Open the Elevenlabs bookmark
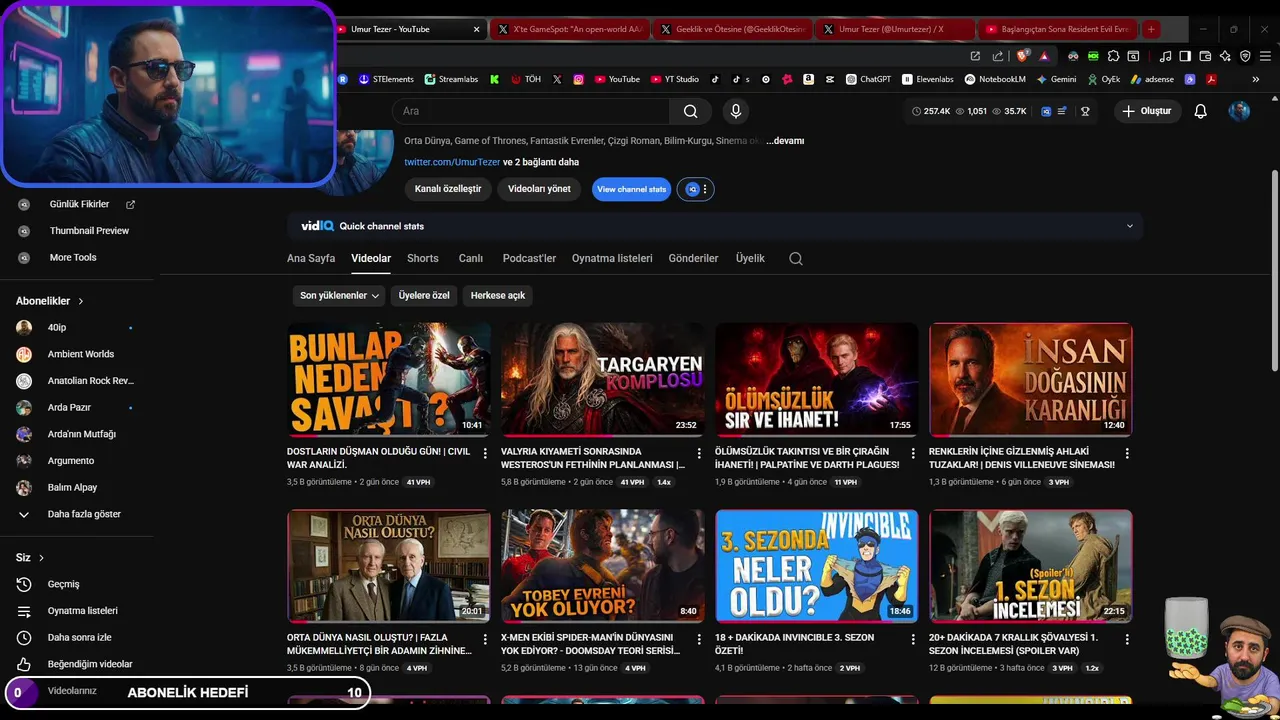This screenshot has height=720, width=1280. tap(927, 79)
